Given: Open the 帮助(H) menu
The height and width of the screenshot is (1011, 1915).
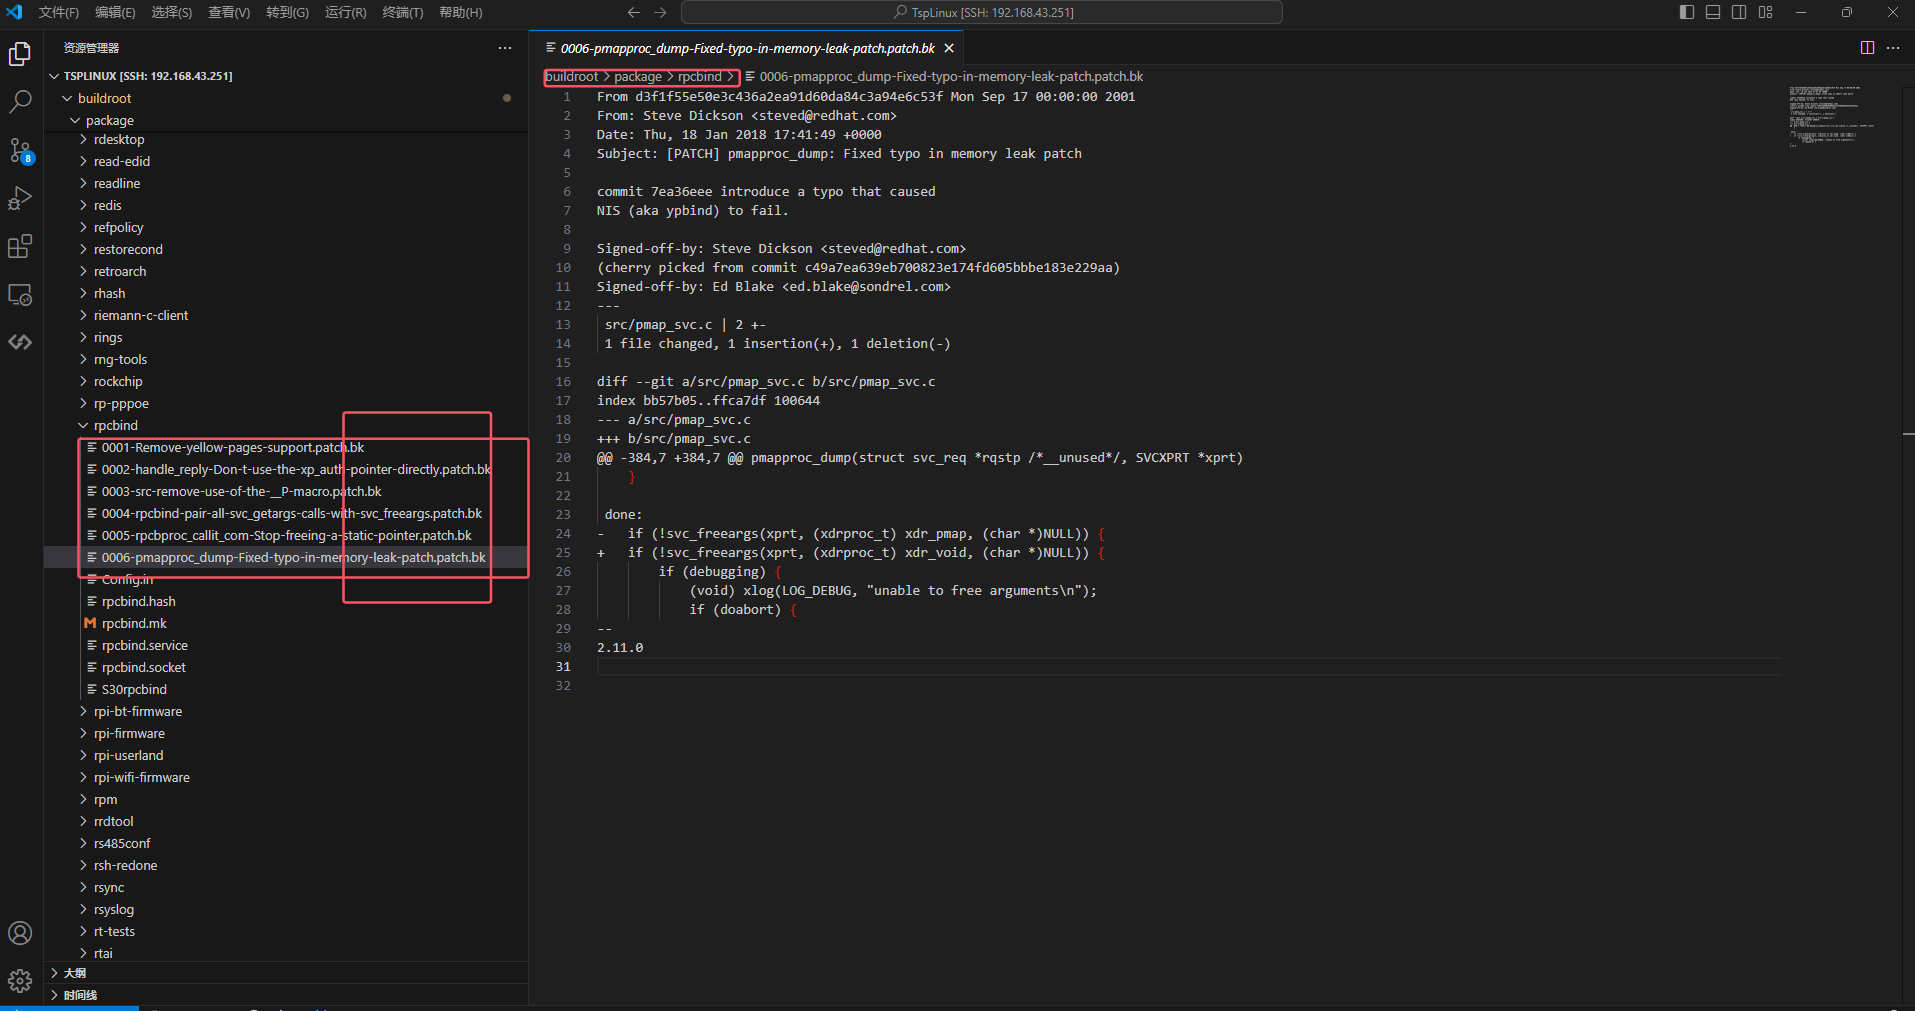Looking at the screenshot, I should click(x=461, y=12).
